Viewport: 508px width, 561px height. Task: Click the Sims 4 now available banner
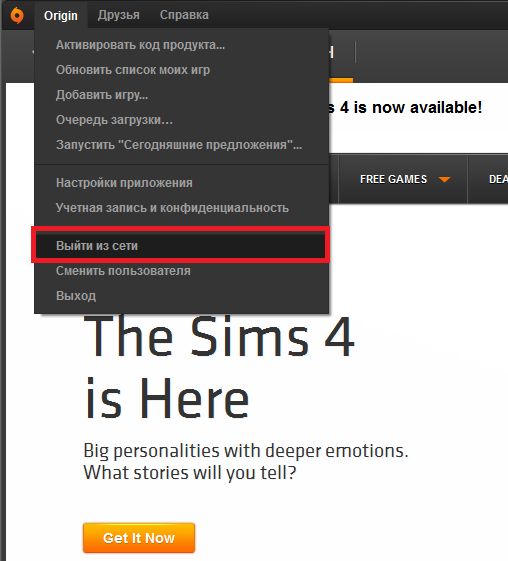[x=405, y=107]
